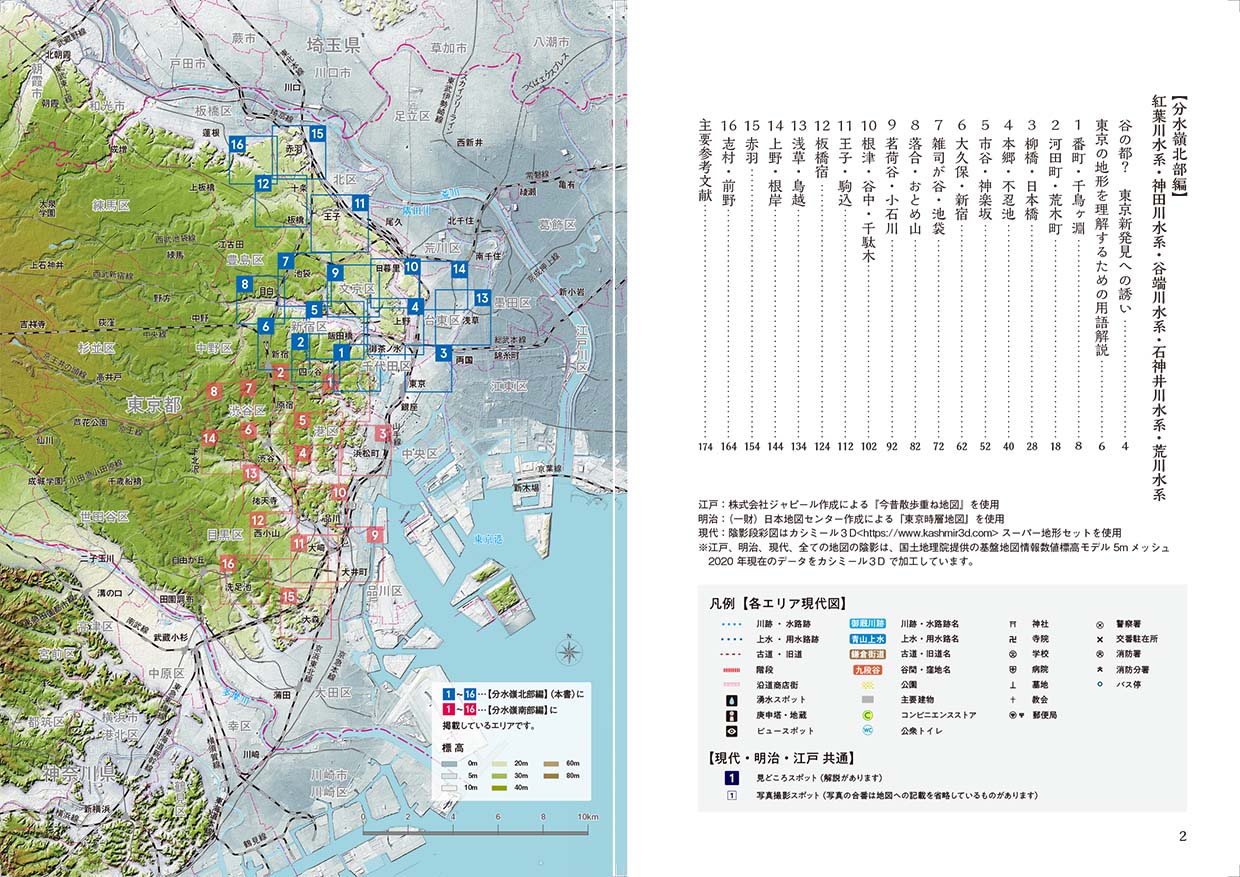This screenshot has width=1240, height=877.
Task: Toggle the blue 見どころスポット numbered marker
Action: point(731,777)
